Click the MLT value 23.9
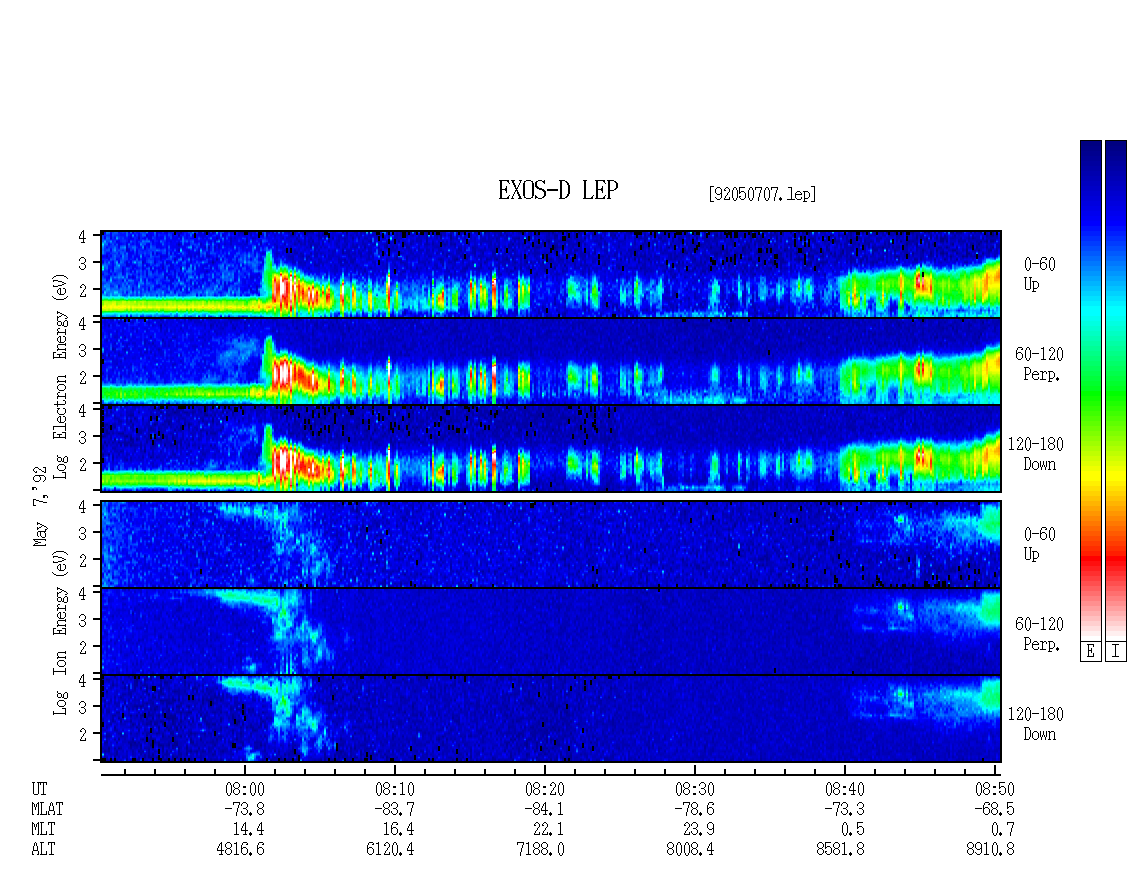Screen dimensions: 1130x875 [698, 830]
